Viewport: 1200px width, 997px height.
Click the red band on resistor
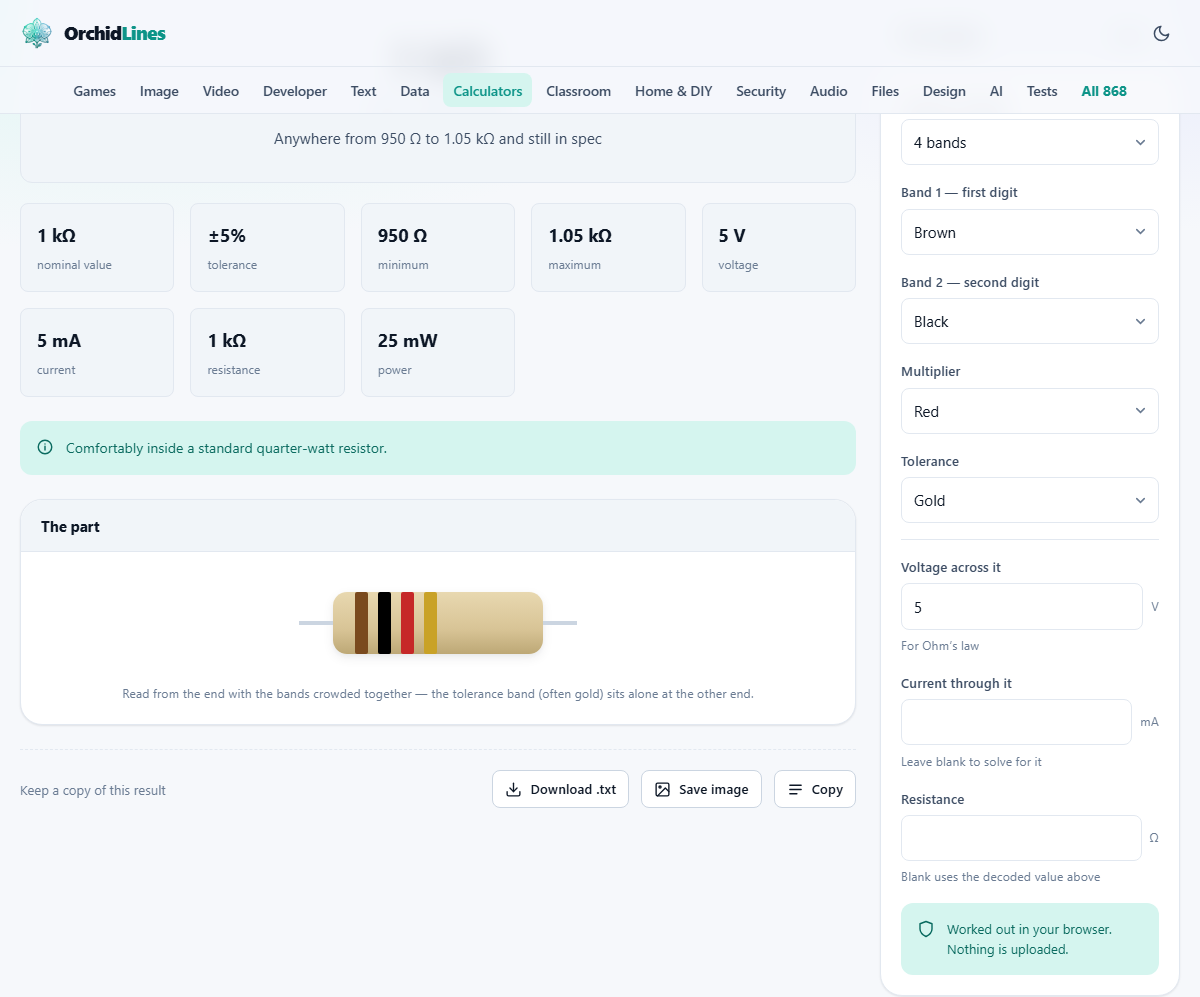pos(407,623)
